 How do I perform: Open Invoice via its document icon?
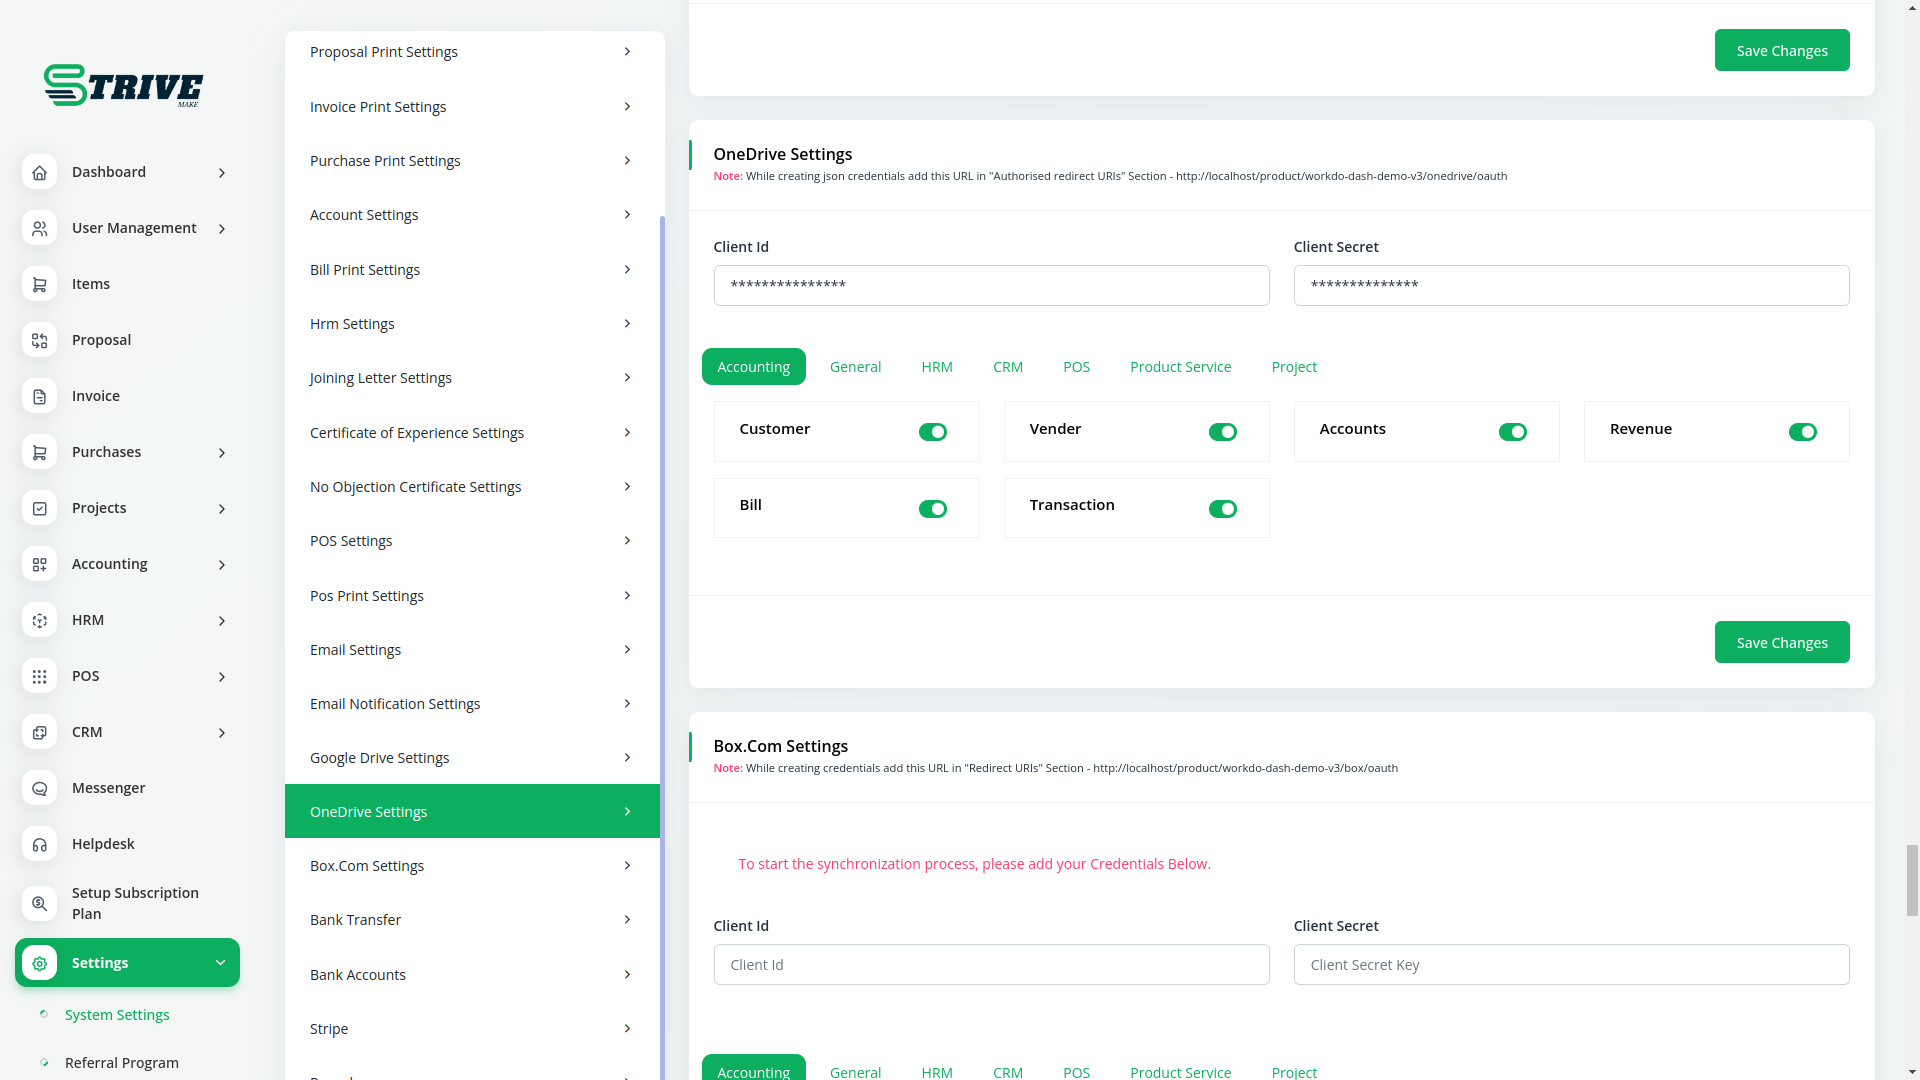click(x=39, y=396)
